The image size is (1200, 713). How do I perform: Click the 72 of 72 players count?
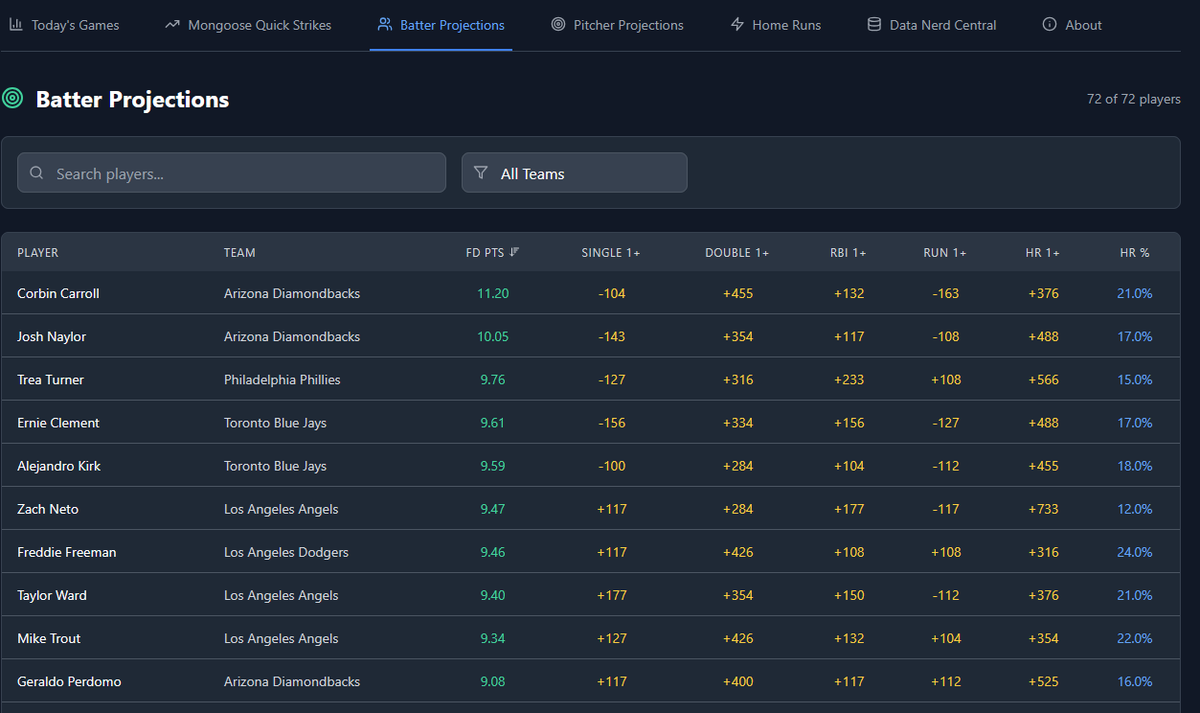pyautogui.click(x=1134, y=99)
